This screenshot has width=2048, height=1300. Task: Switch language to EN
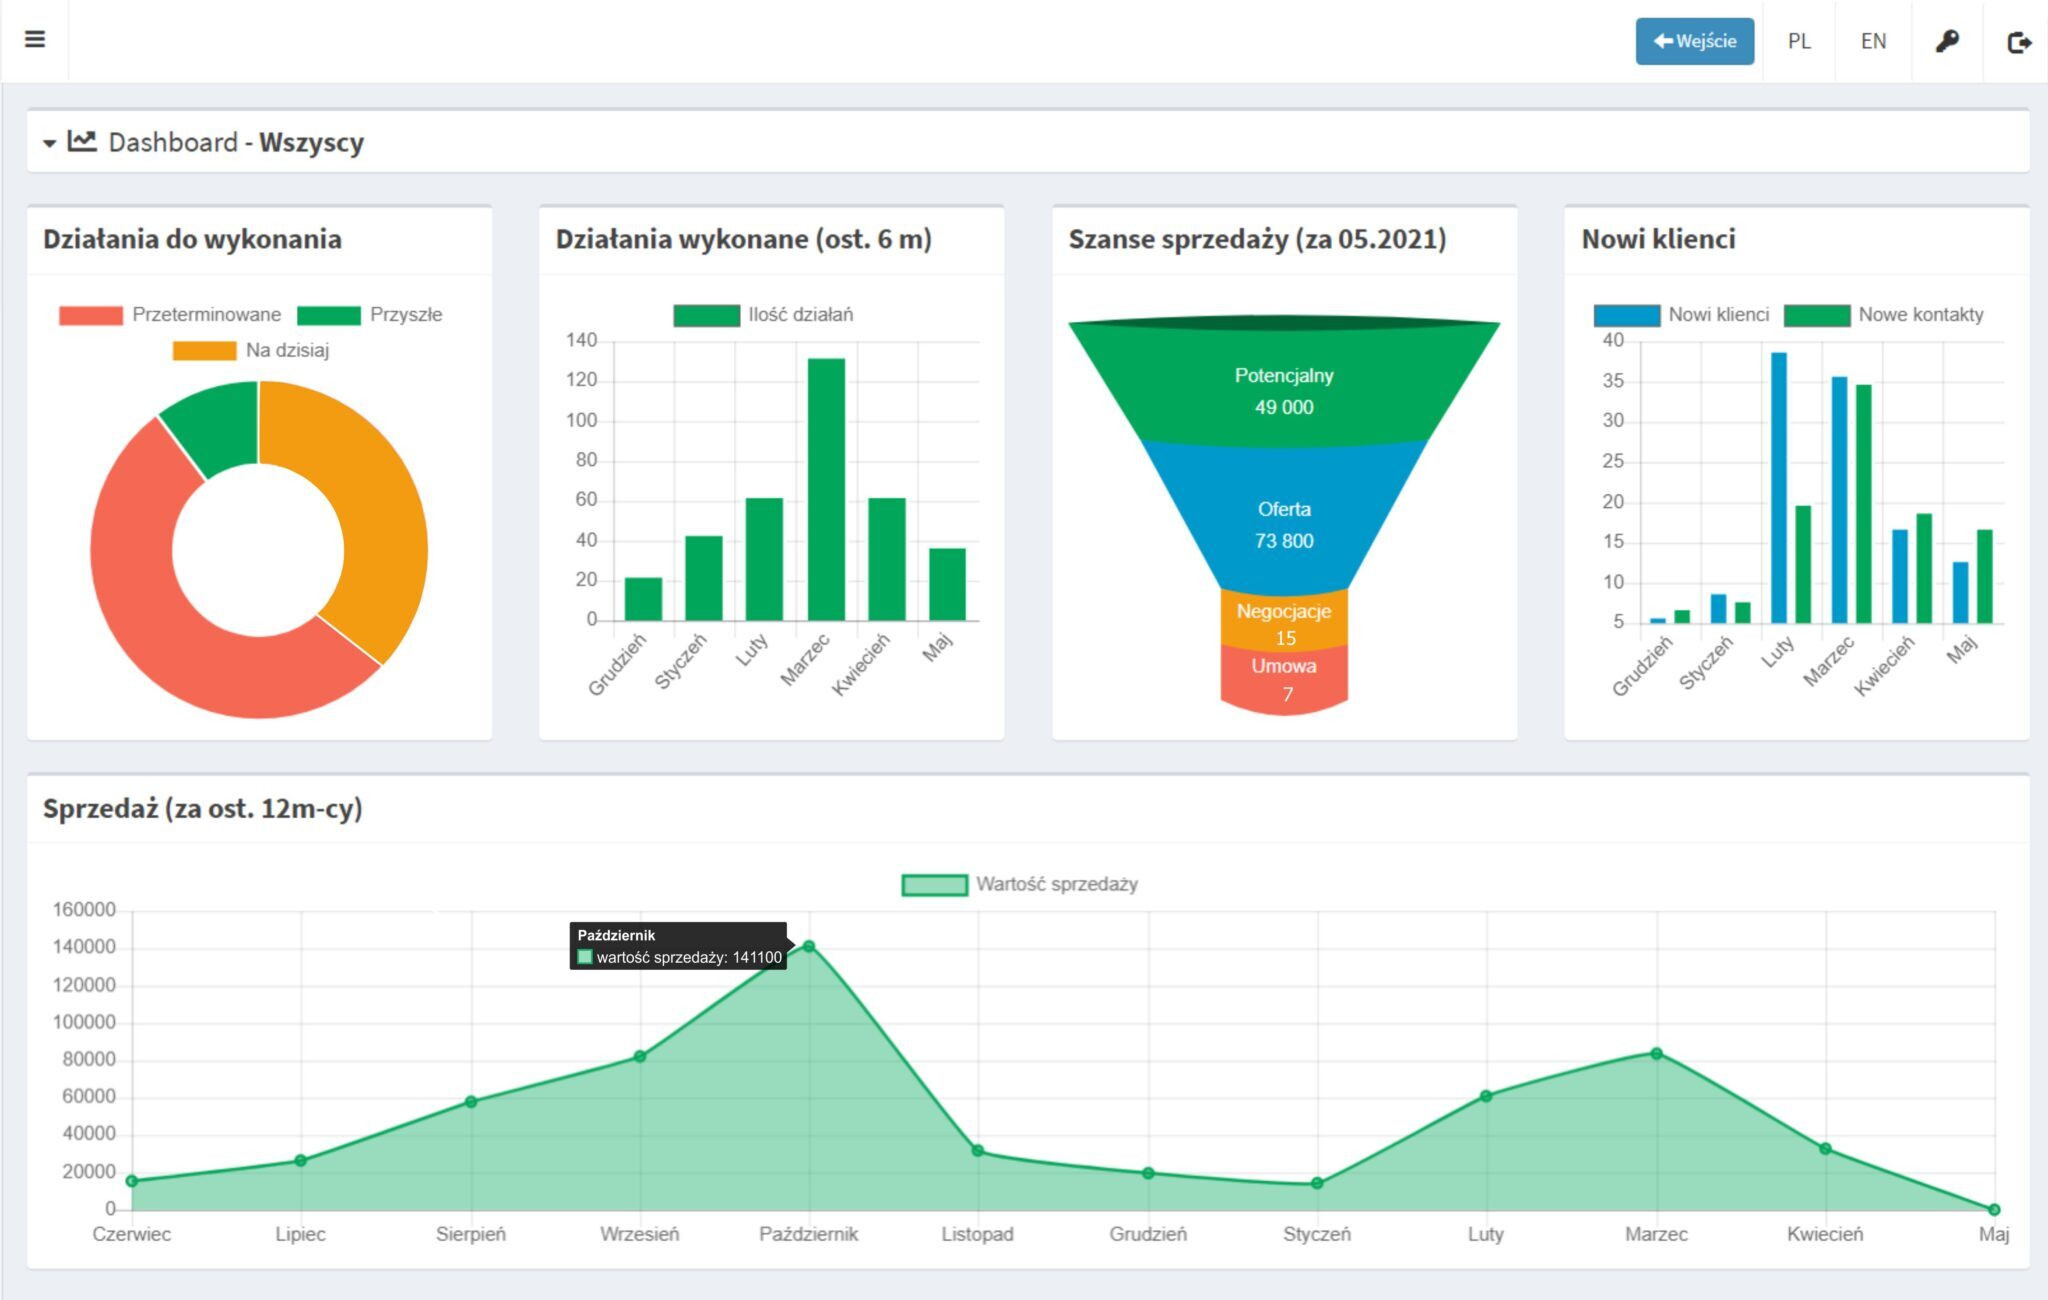click(x=1873, y=41)
